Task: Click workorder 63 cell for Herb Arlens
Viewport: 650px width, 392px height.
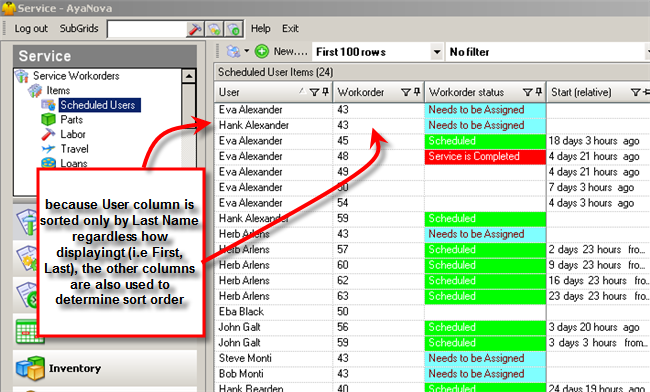Action: point(378,296)
